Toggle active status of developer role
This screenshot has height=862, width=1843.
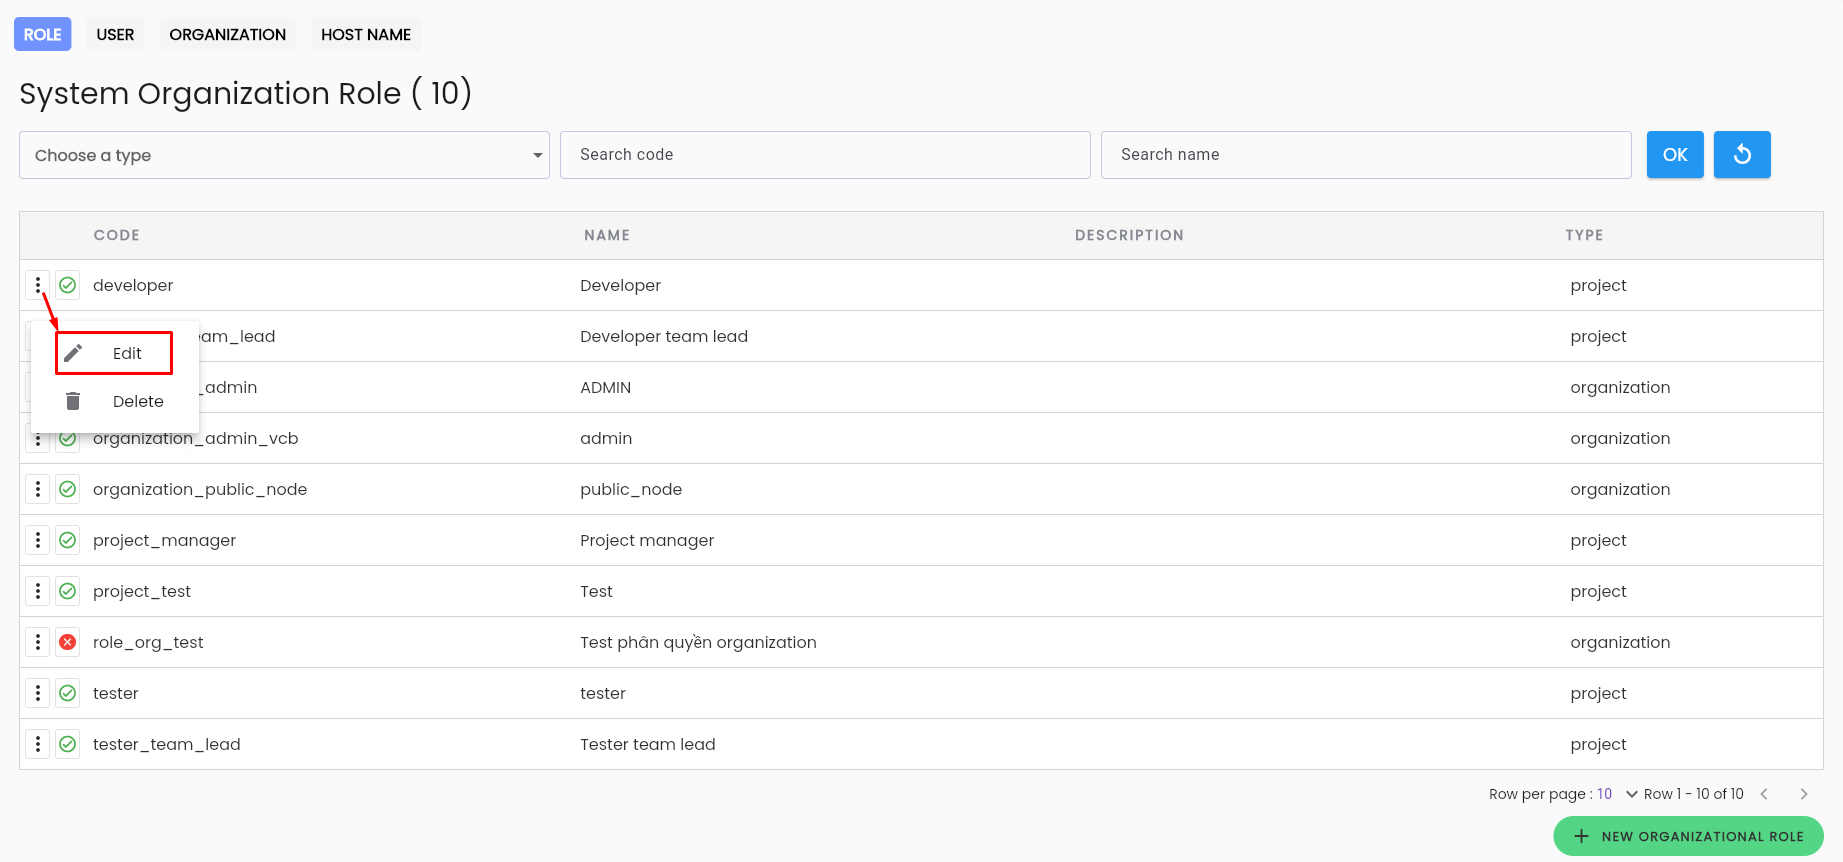point(68,285)
